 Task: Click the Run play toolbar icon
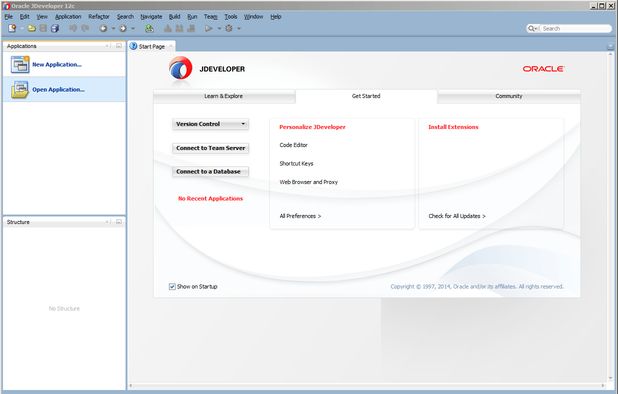coord(209,28)
